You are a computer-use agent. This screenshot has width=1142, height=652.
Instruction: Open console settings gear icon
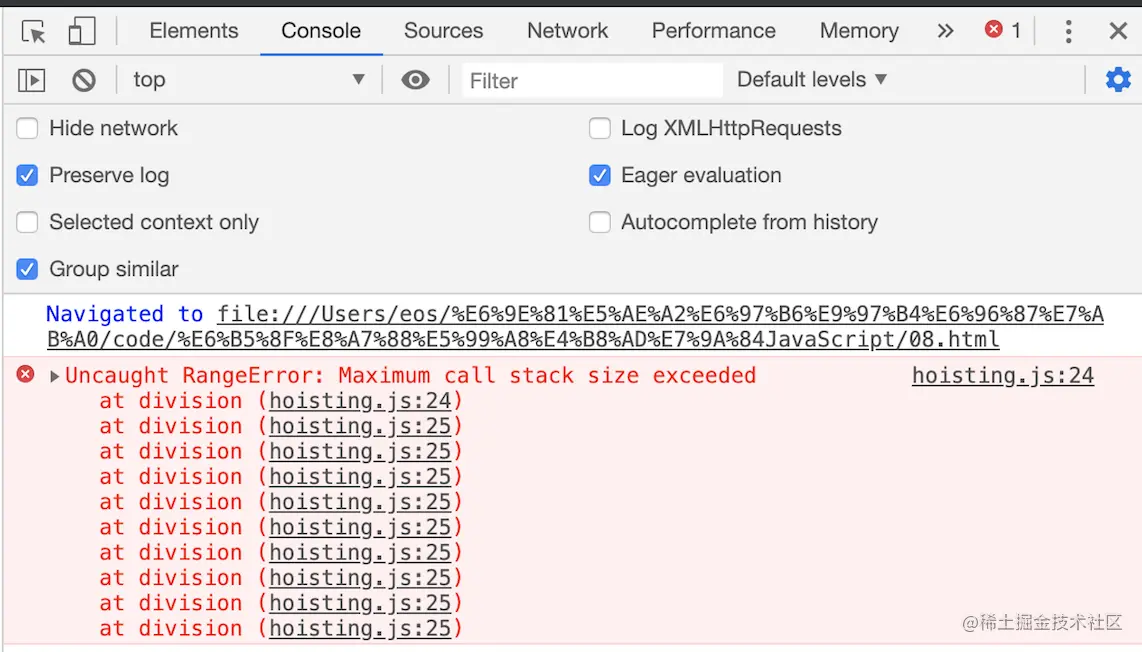click(x=1118, y=80)
